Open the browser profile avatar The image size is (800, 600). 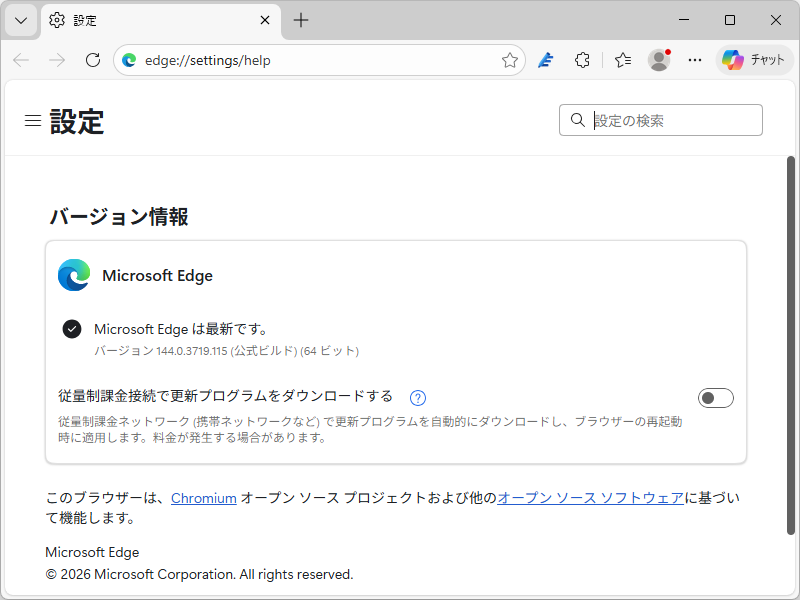click(659, 59)
